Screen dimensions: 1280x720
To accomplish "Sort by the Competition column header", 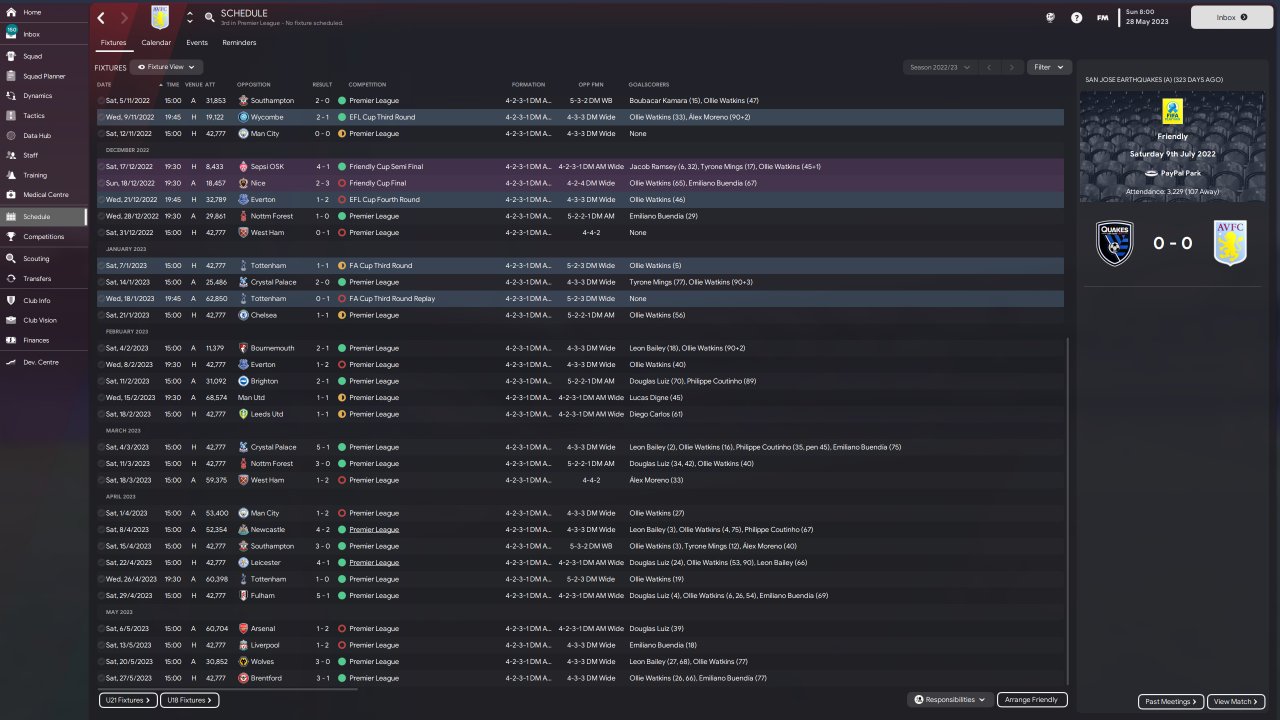I will 367,85.
